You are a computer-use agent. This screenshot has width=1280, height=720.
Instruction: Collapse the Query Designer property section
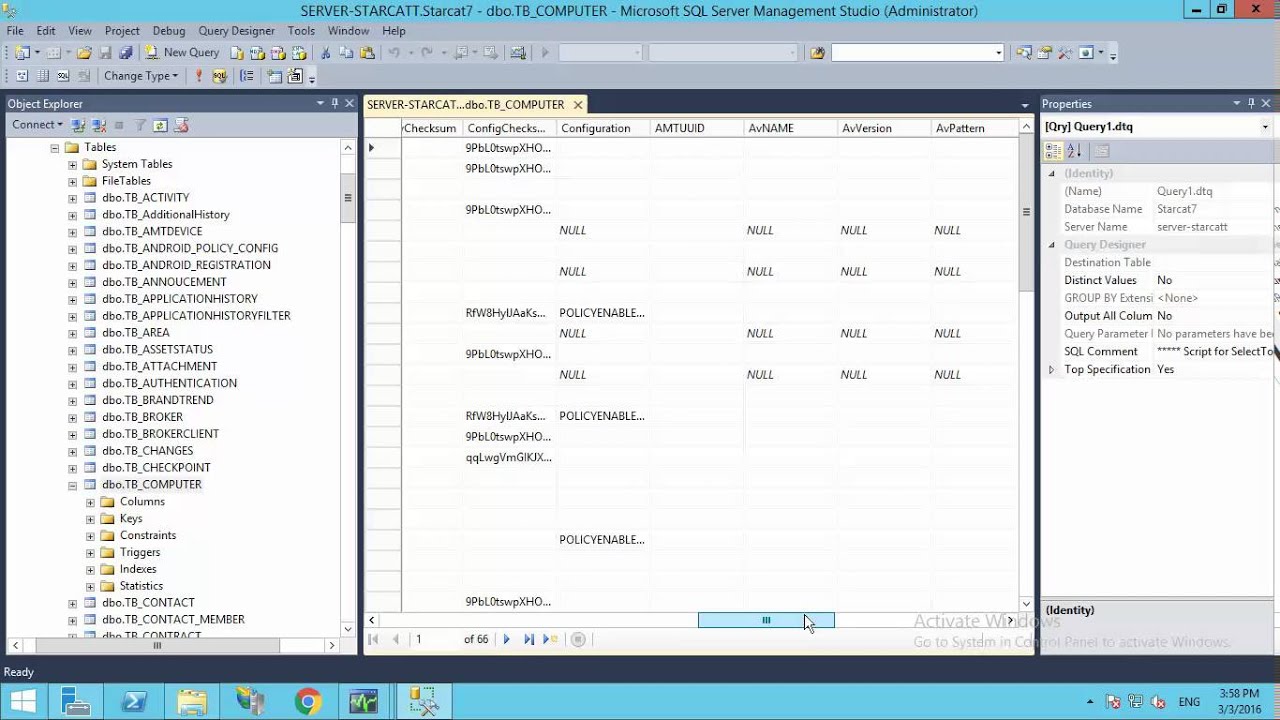click(1051, 245)
